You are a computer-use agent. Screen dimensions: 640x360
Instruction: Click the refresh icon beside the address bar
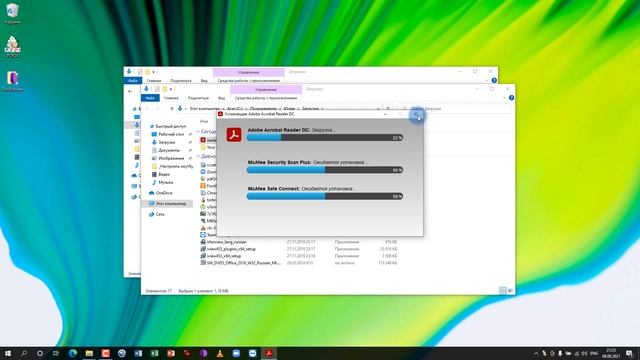point(388,109)
